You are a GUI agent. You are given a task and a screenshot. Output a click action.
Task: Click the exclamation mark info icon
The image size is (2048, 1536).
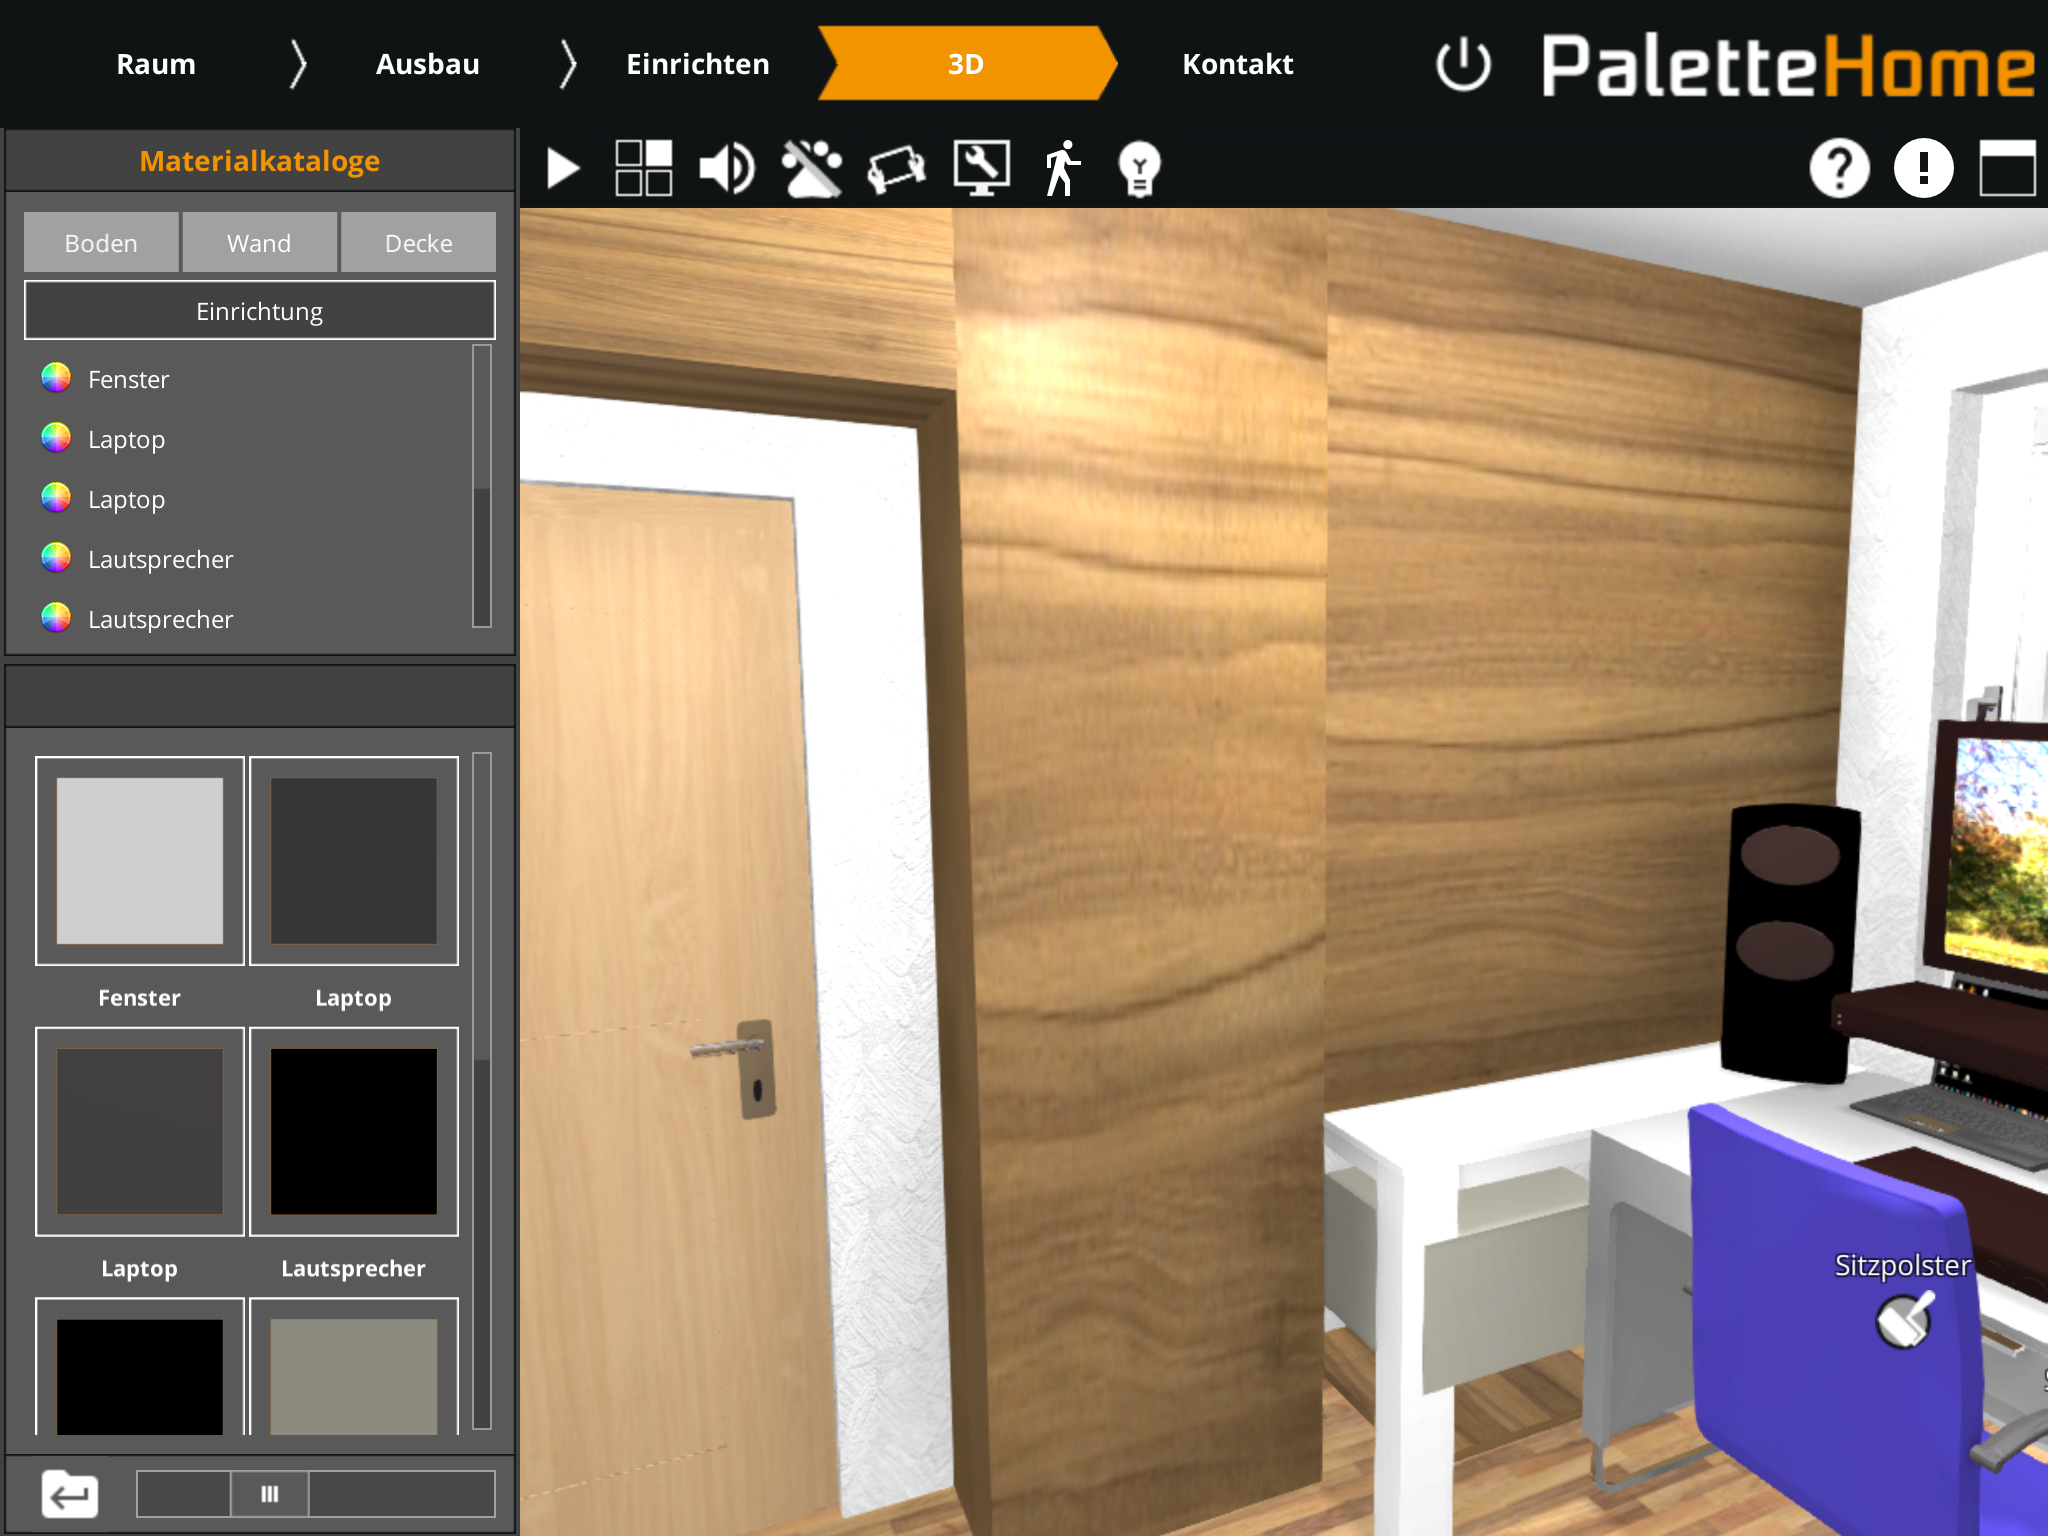pos(1923,168)
